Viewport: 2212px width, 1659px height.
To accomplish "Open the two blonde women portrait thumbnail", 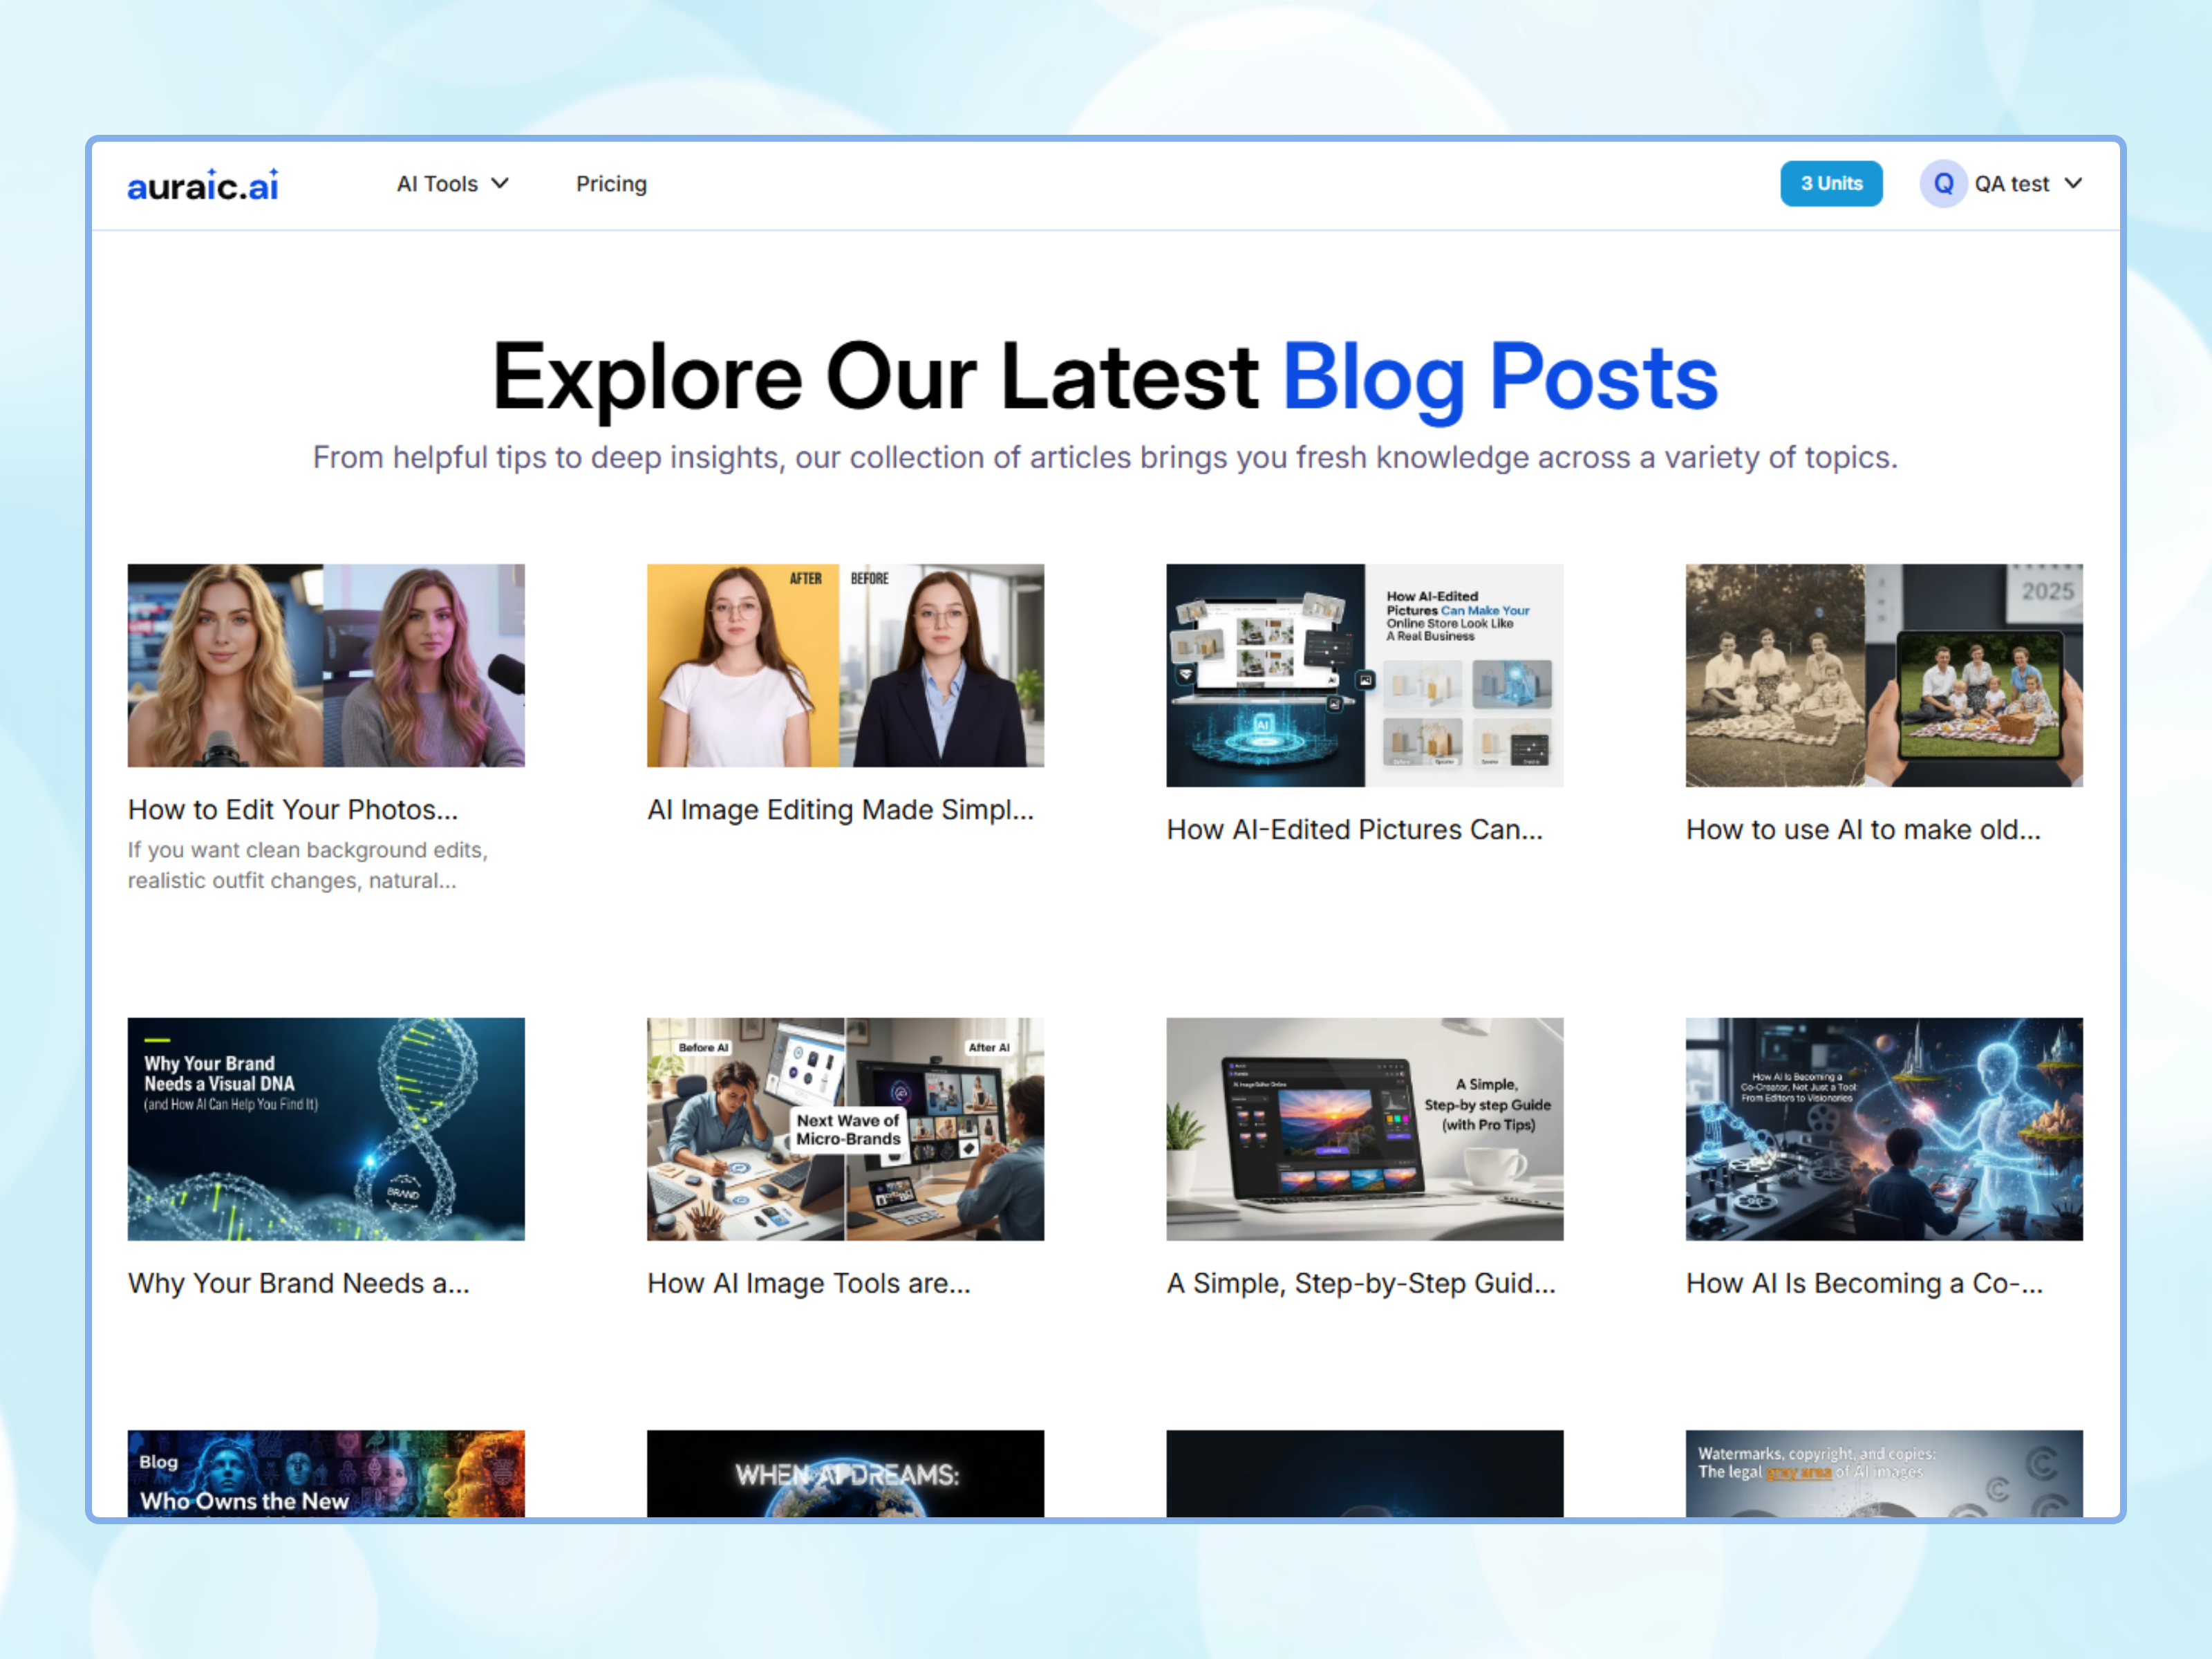I will 326,665.
